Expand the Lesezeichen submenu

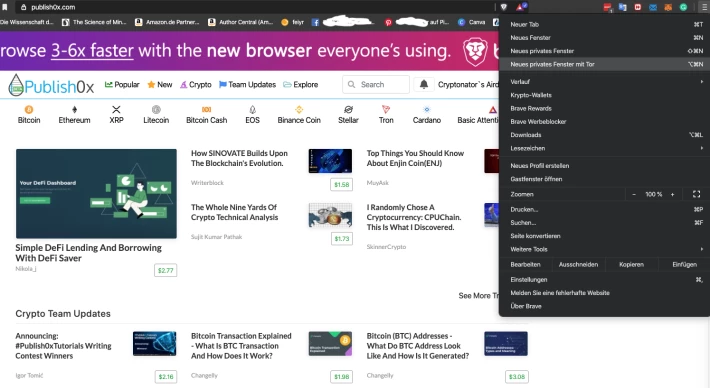(604, 148)
